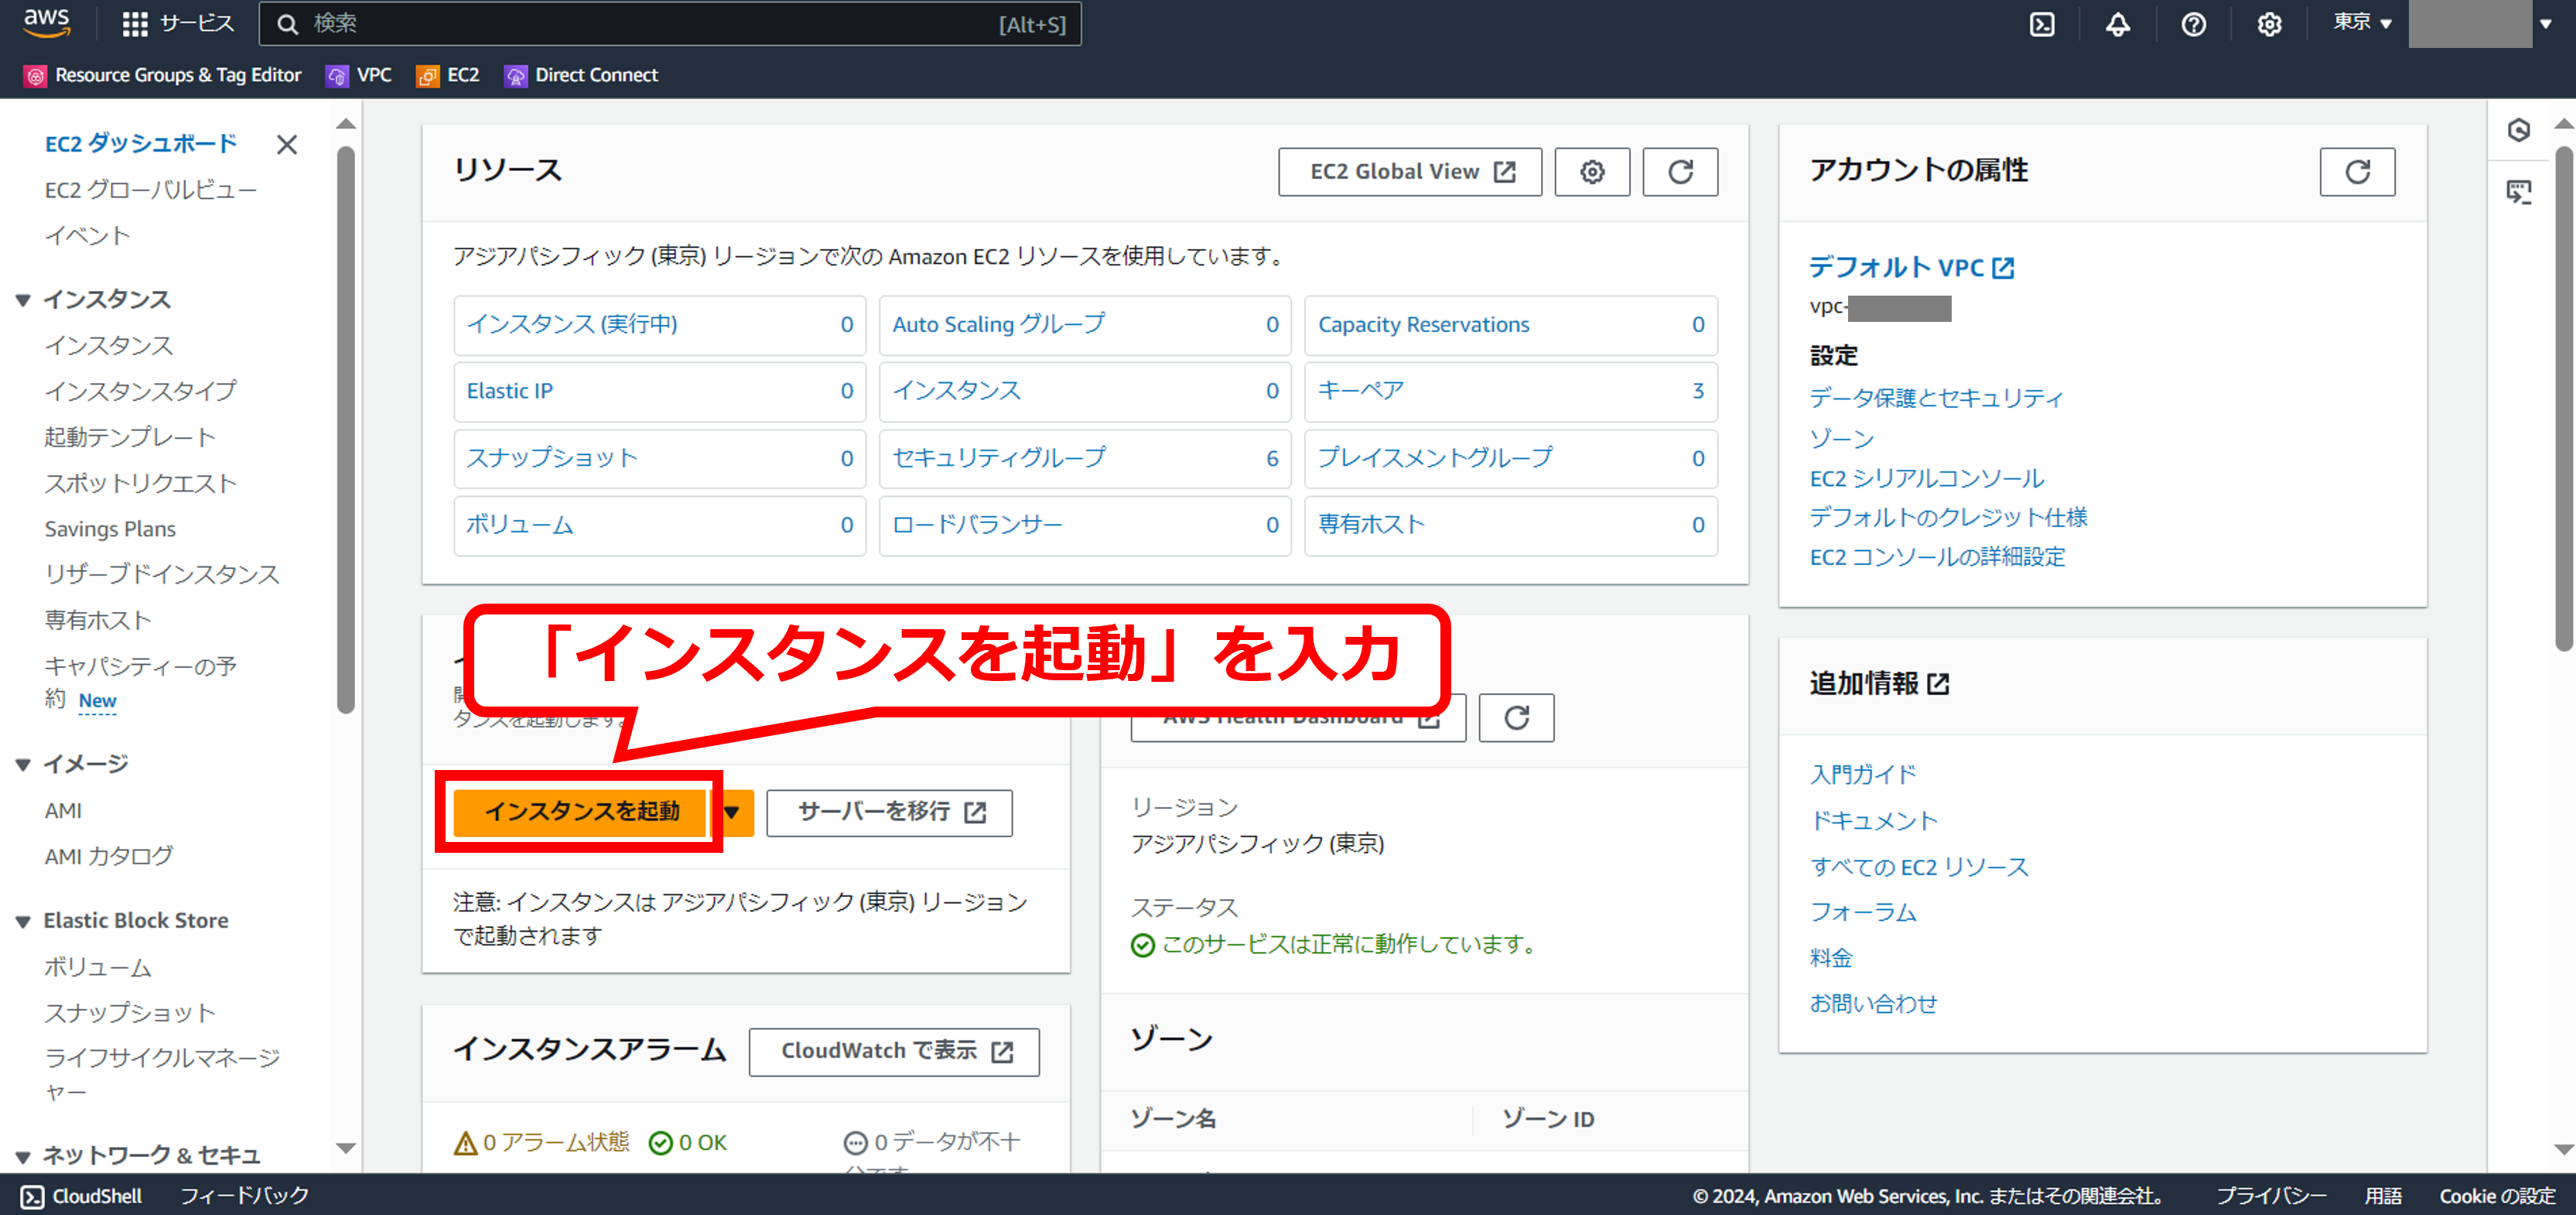This screenshot has height=1215, width=2576.
Task: Open the region selector 東京
Action: tap(2362, 22)
